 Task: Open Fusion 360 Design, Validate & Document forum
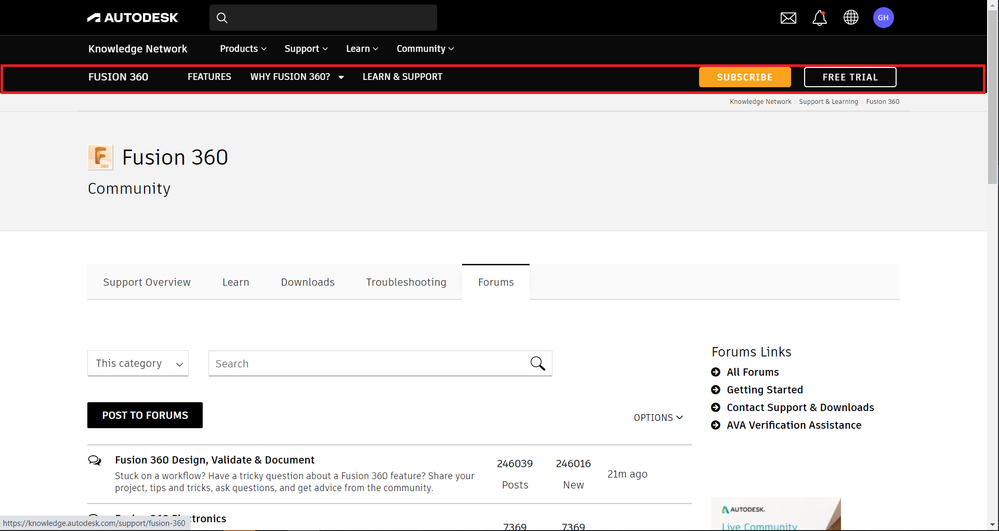pyautogui.click(x=215, y=460)
